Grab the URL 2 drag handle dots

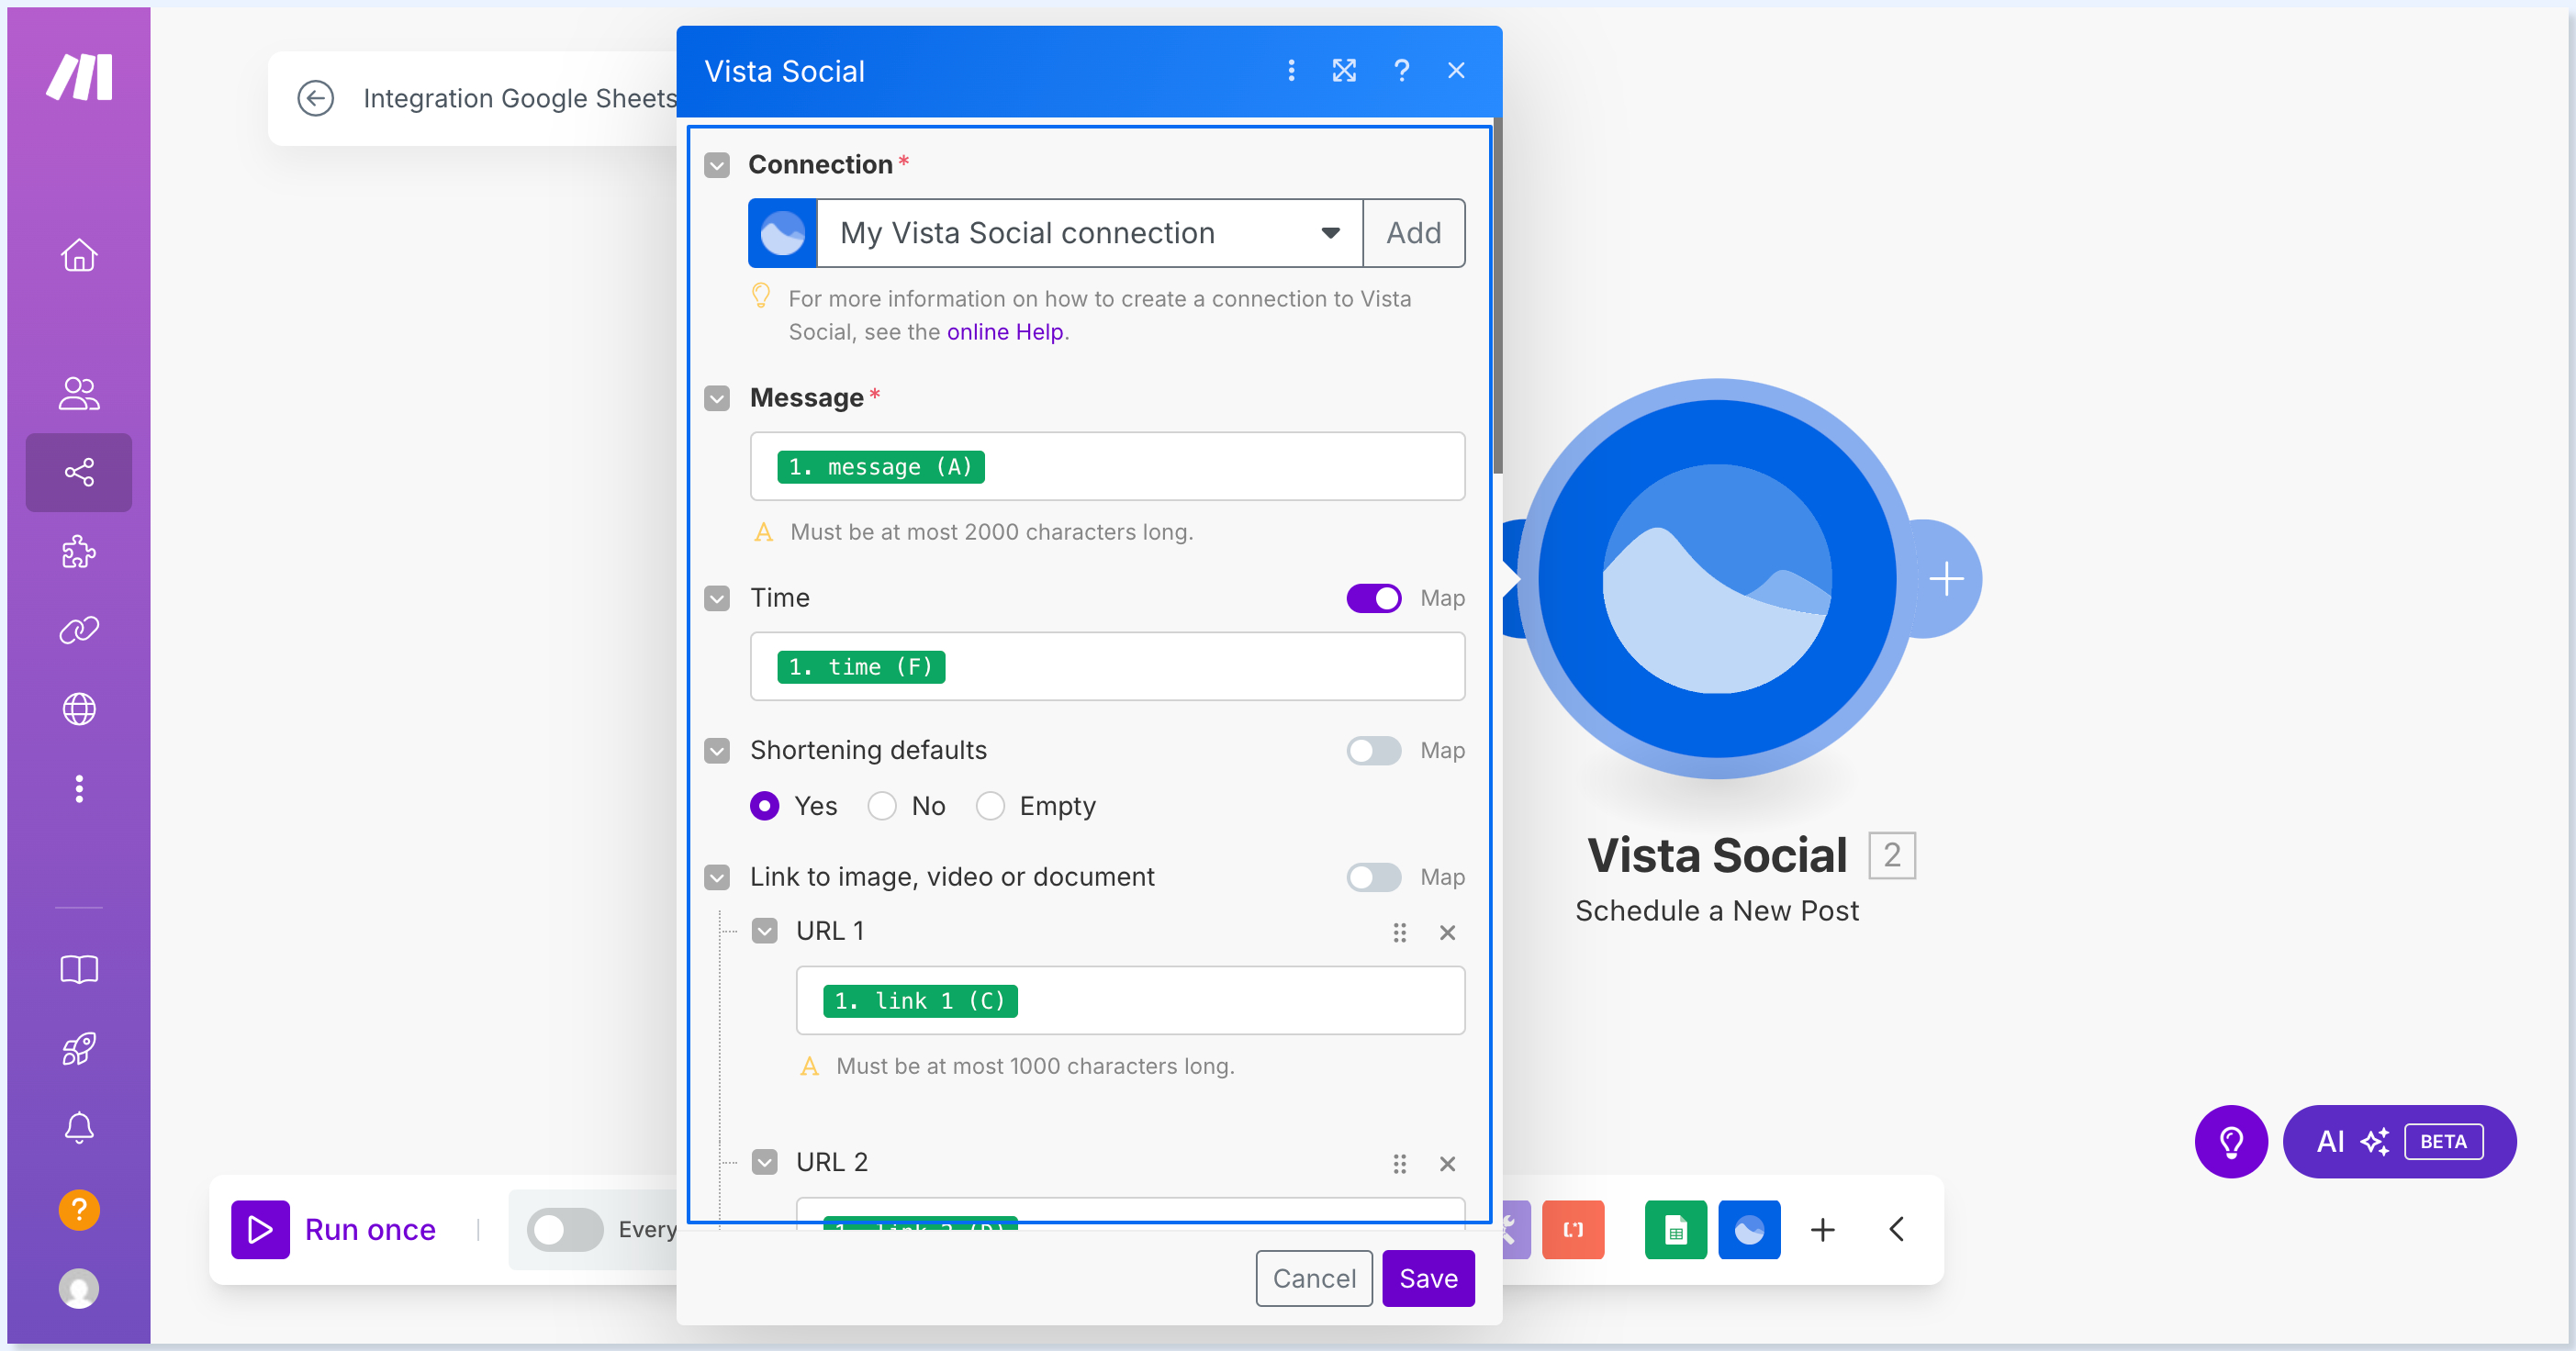(x=1399, y=1163)
